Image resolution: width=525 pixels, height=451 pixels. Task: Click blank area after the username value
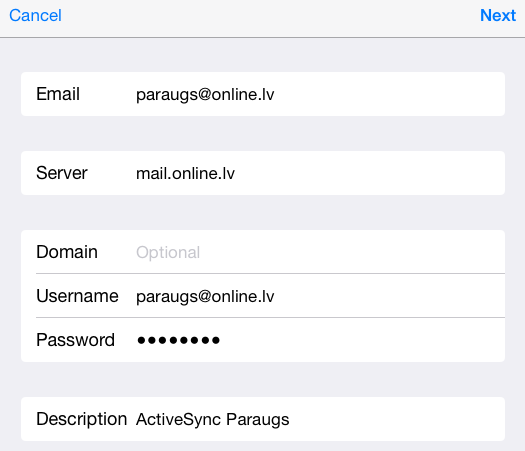pyautogui.click(x=388, y=296)
